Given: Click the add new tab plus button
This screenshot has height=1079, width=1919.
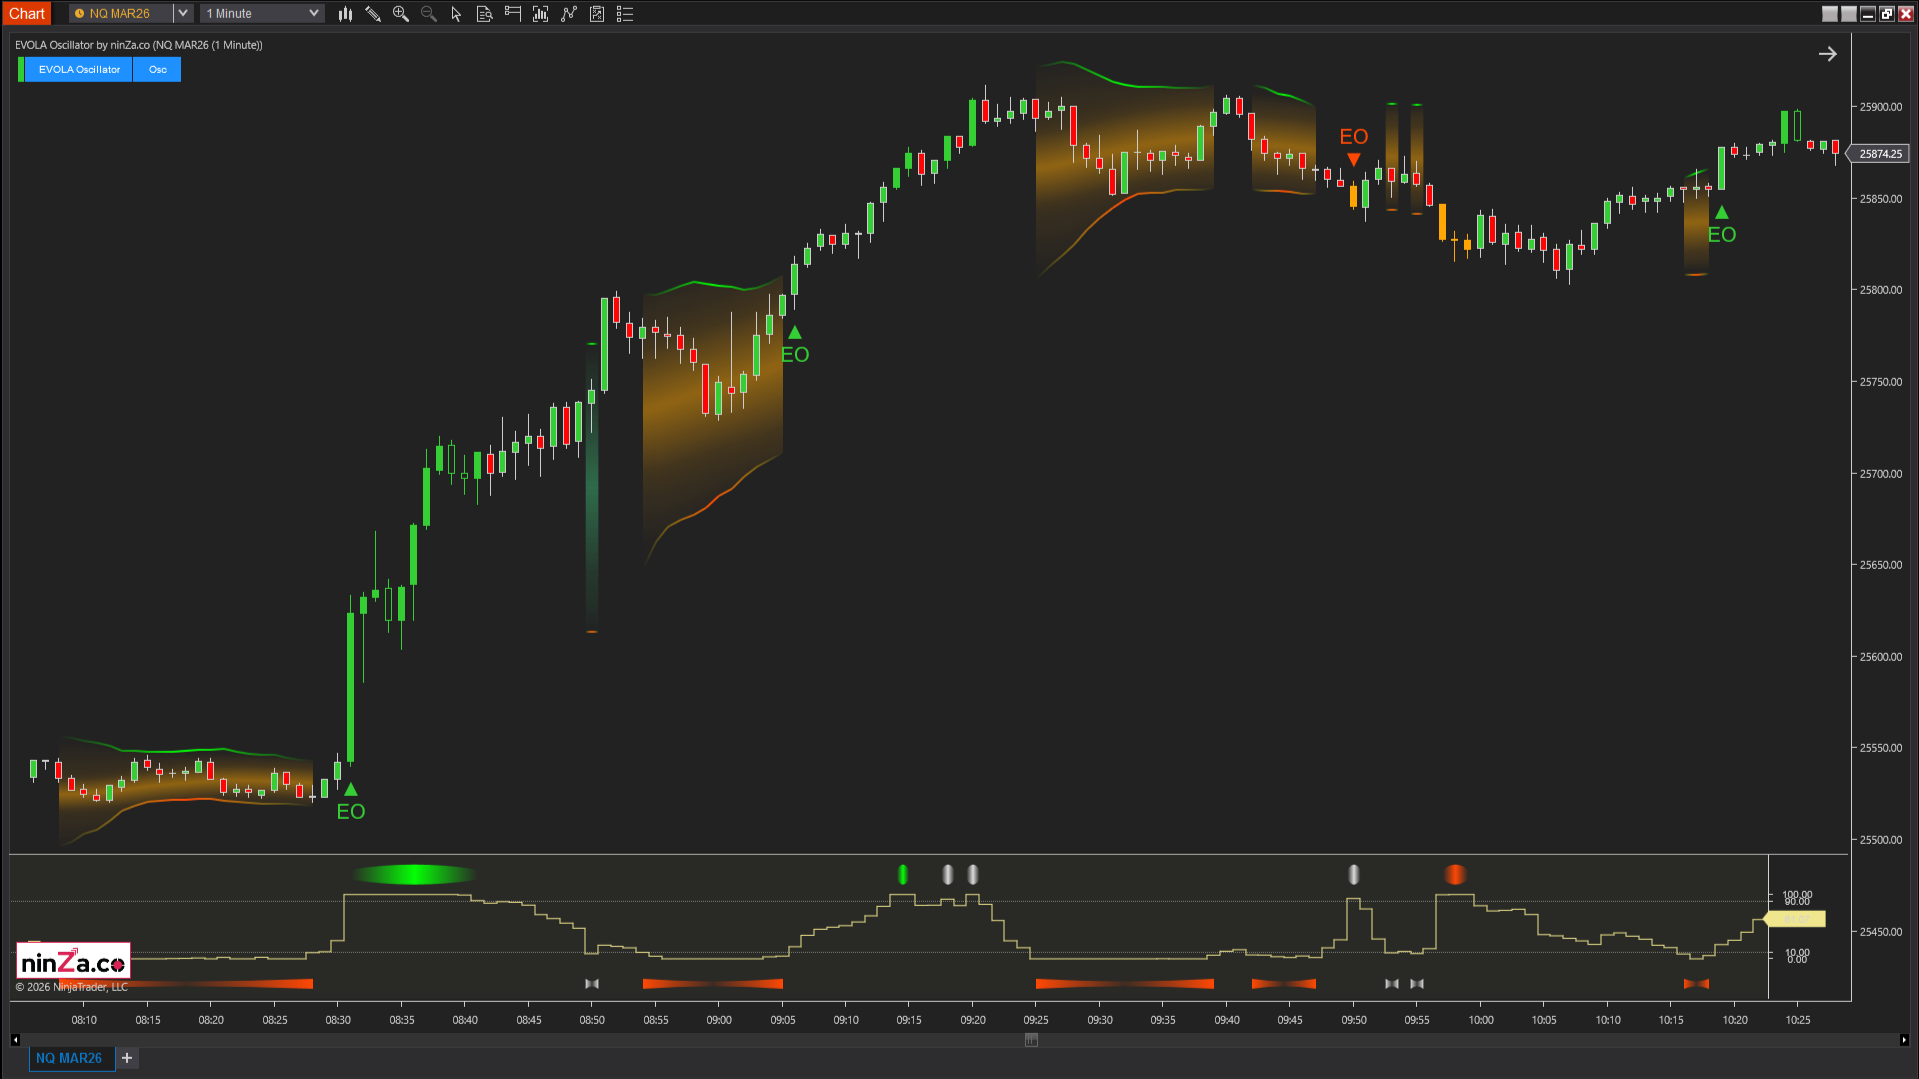Looking at the screenshot, I should 127,1057.
